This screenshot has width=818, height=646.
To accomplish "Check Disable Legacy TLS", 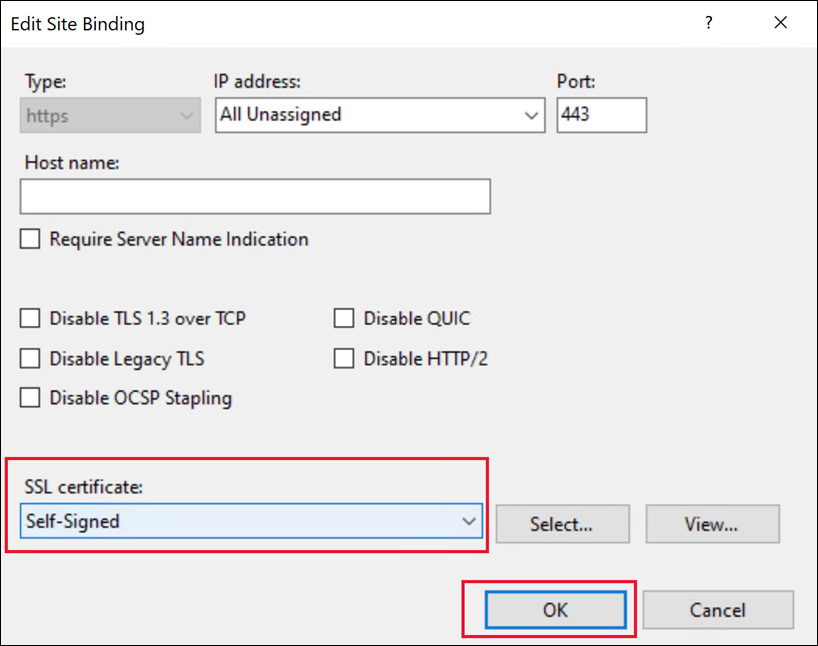I will [x=29, y=358].
